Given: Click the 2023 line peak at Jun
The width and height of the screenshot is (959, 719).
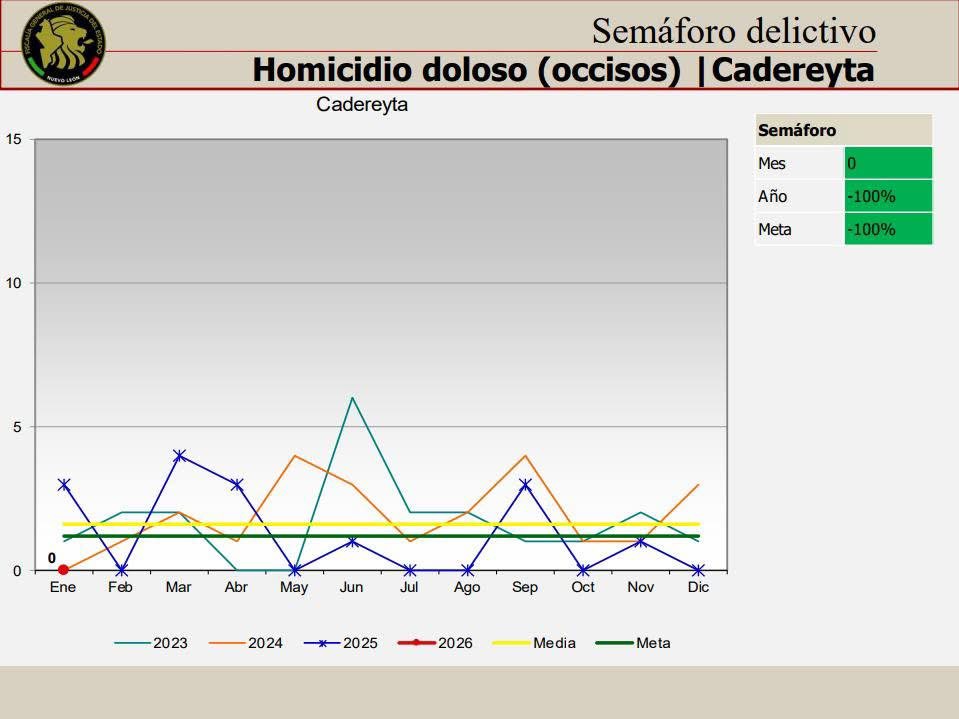Looking at the screenshot, I should [352, 398].
